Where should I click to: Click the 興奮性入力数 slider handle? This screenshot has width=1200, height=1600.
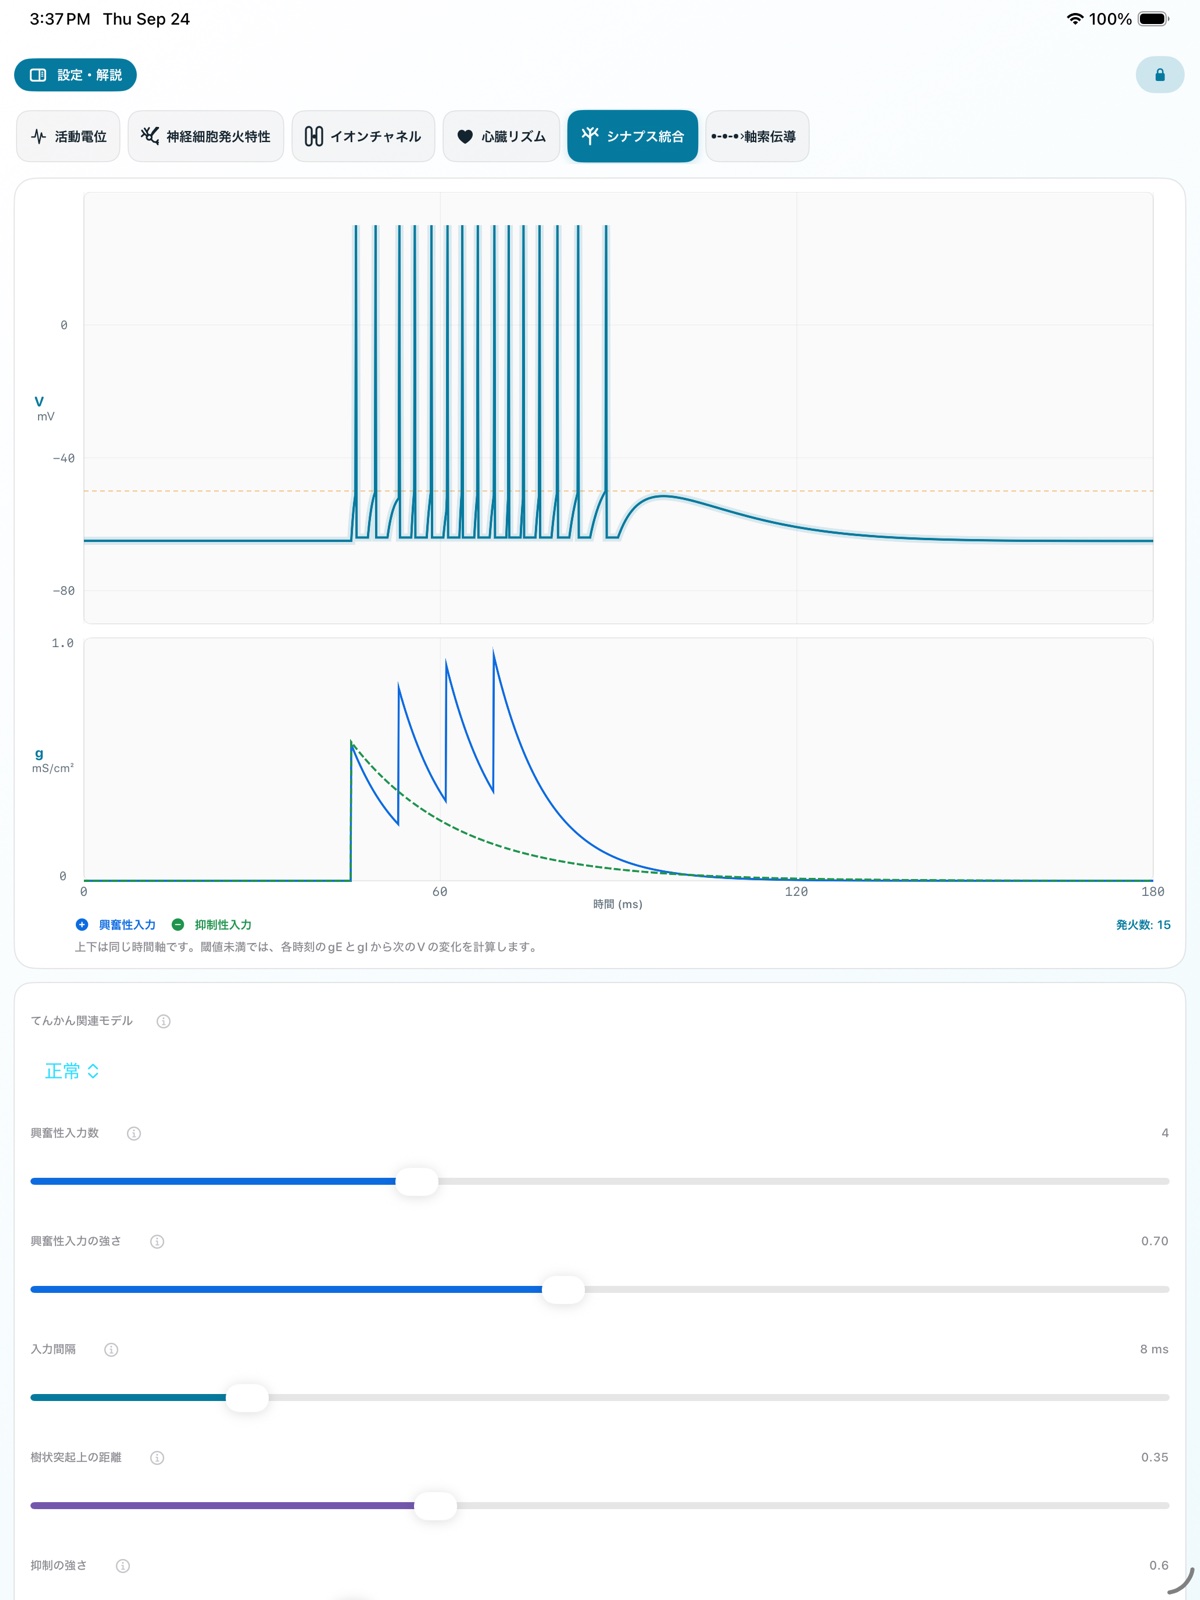click(x=417, y=1181)
